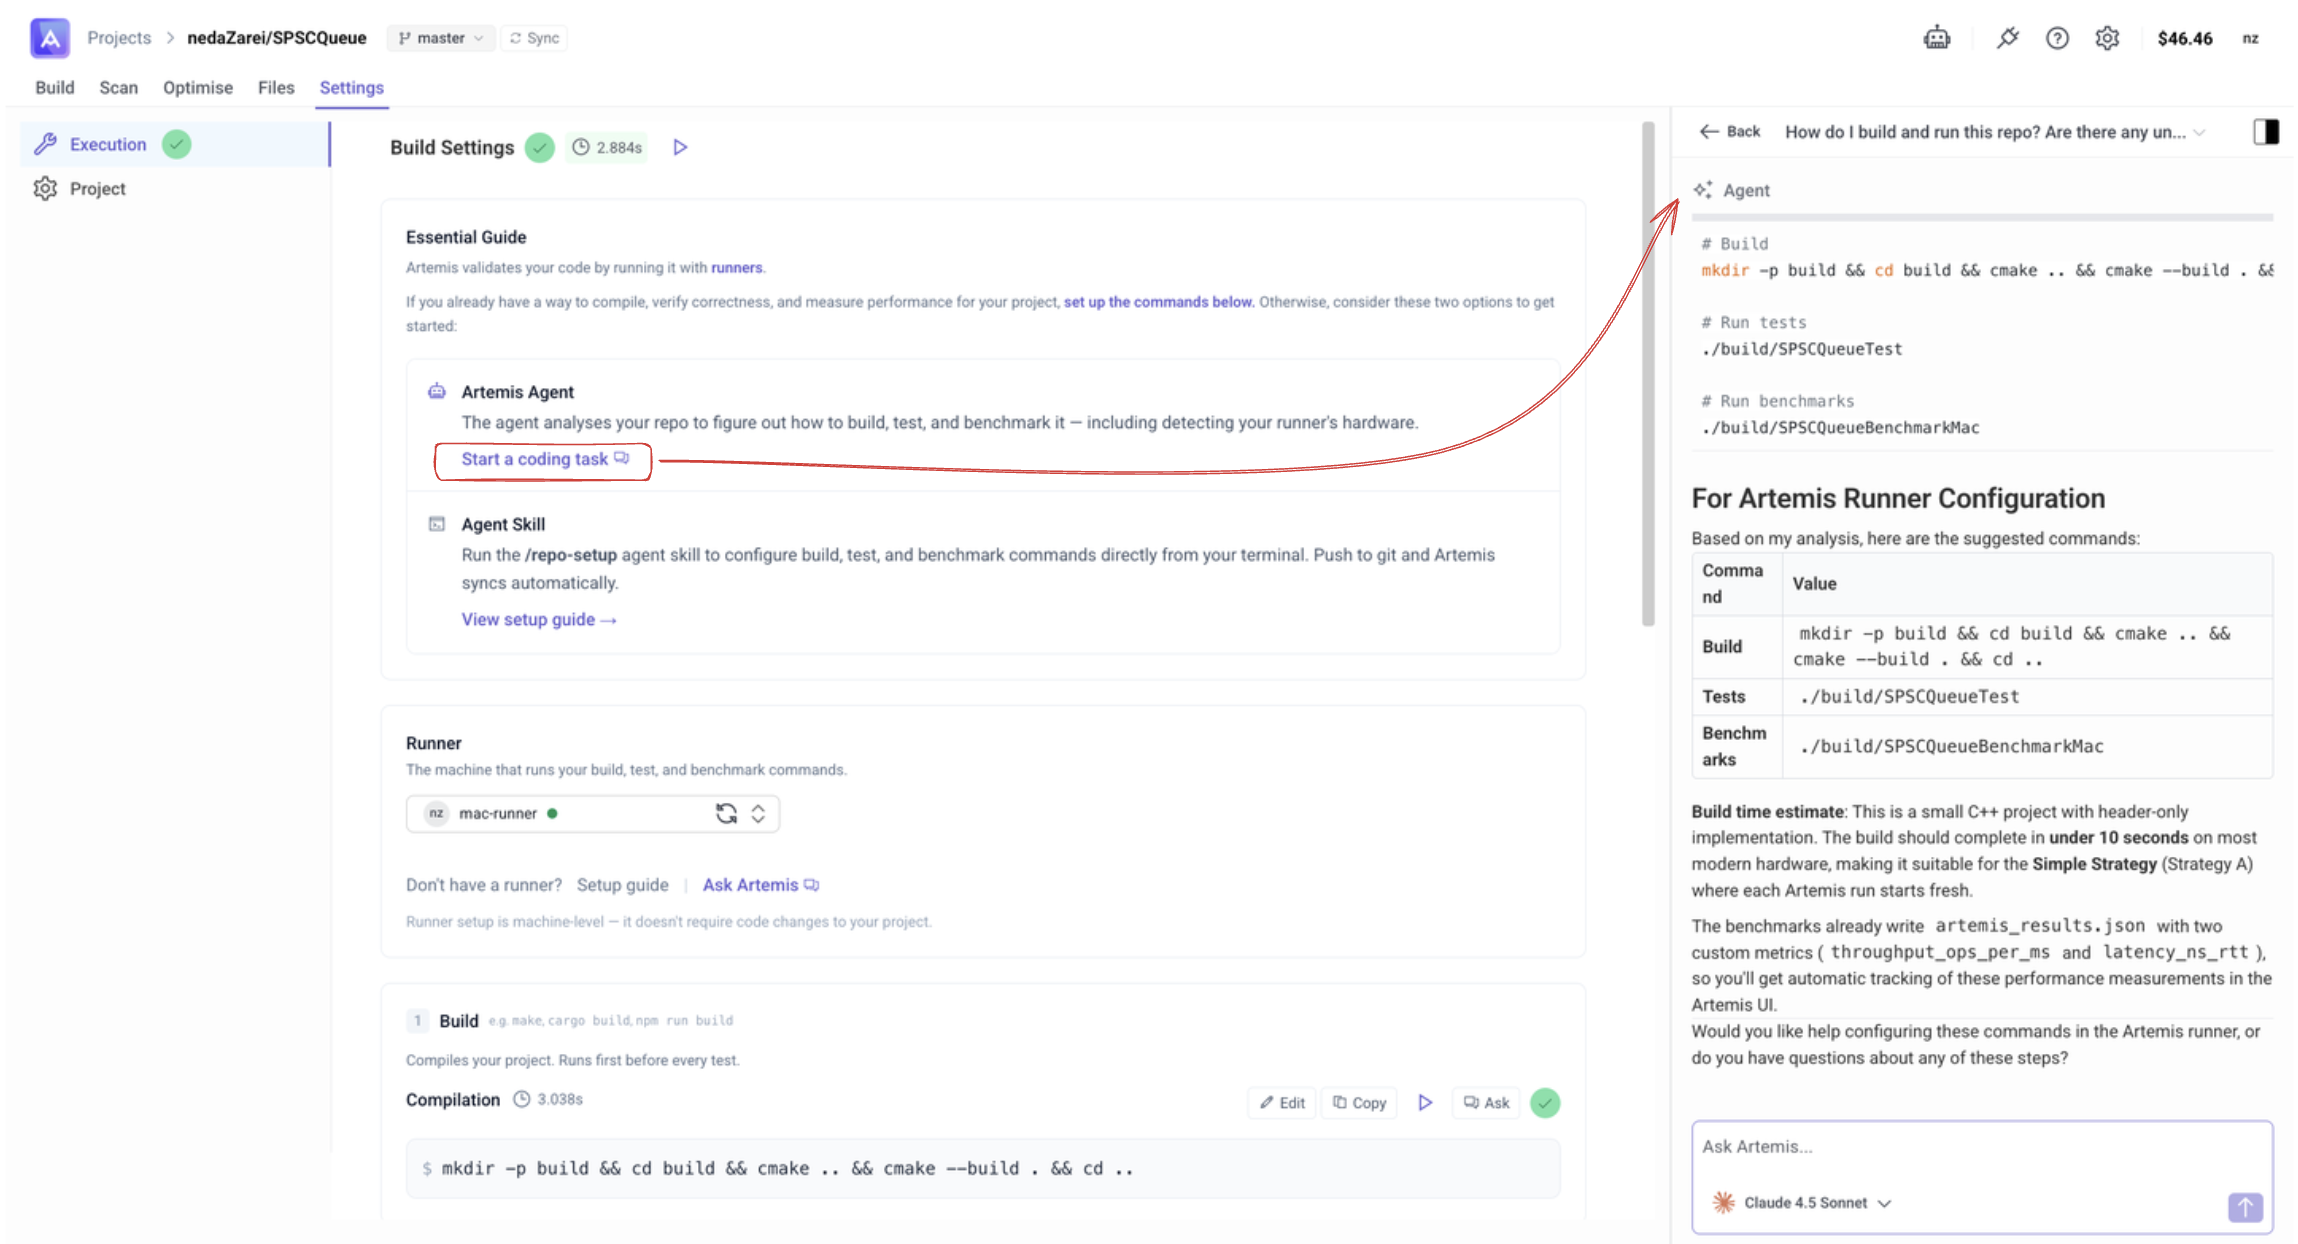Screen dimensions: 2298x1244
Task: Switch to the Build tab
Action: (55, 88)
